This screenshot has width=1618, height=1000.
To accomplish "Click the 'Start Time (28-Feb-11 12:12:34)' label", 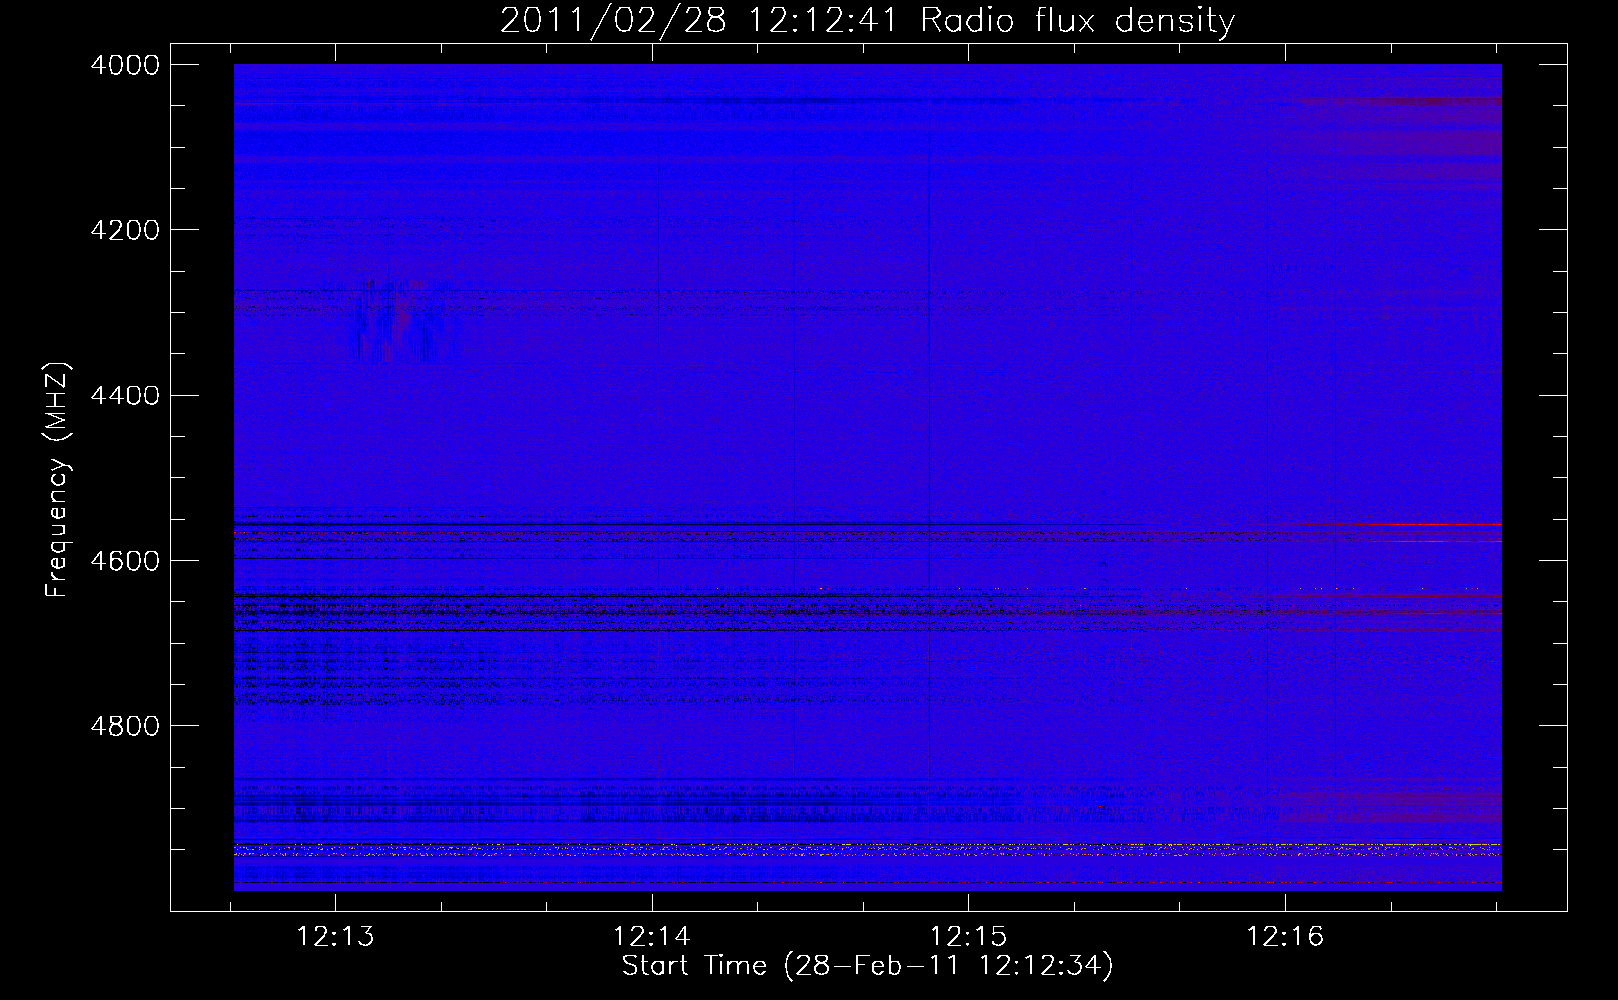I will coord(867,966).
